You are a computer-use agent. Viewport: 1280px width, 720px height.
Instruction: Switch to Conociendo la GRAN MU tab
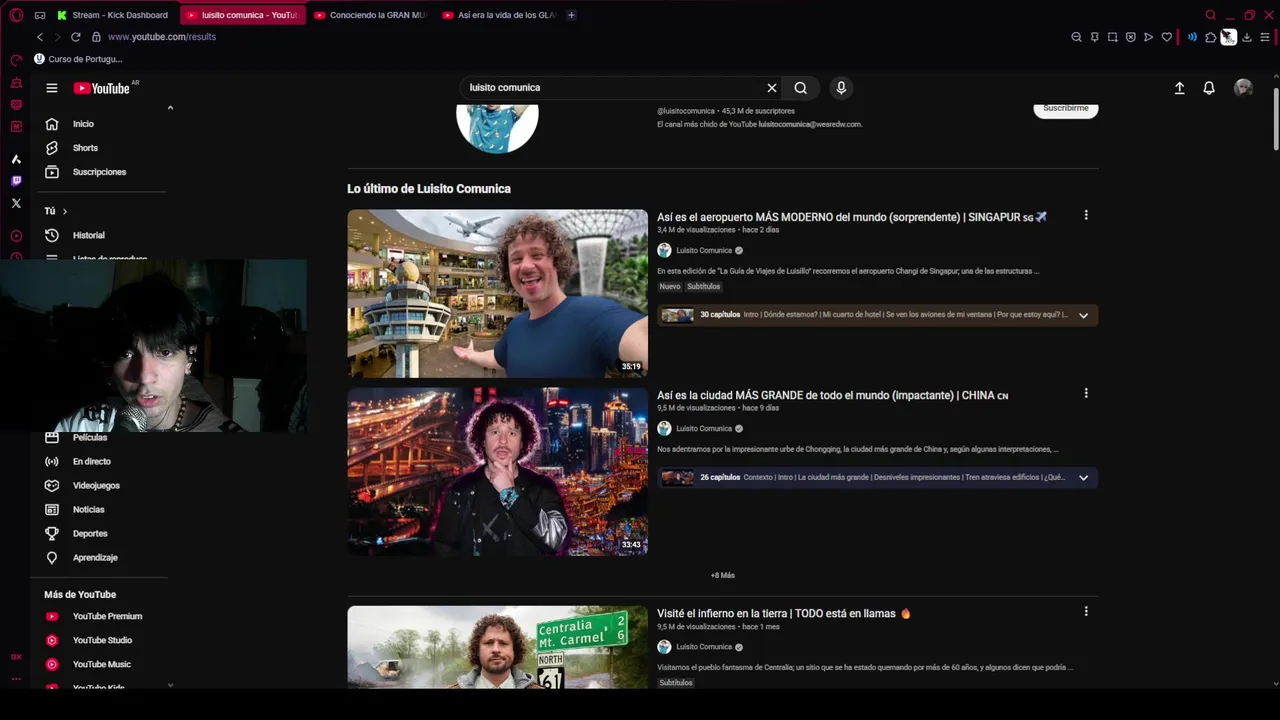369,15
